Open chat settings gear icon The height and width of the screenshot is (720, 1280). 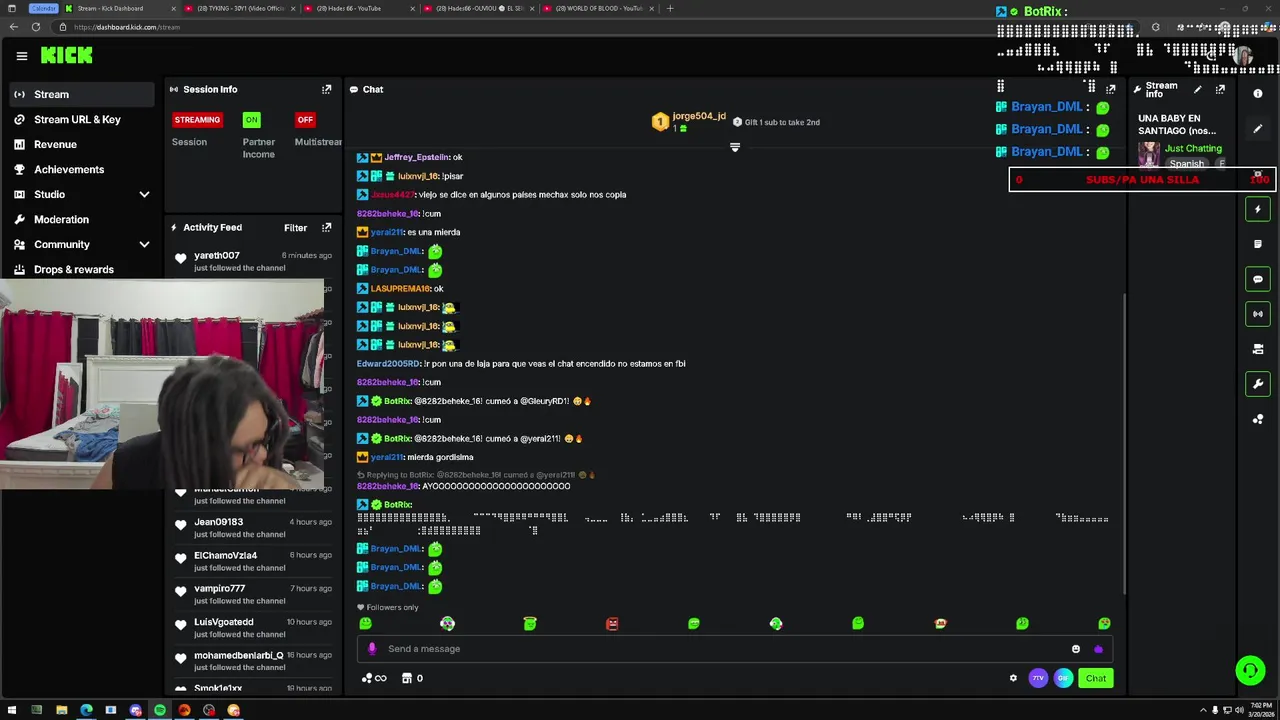[1013, 678]
